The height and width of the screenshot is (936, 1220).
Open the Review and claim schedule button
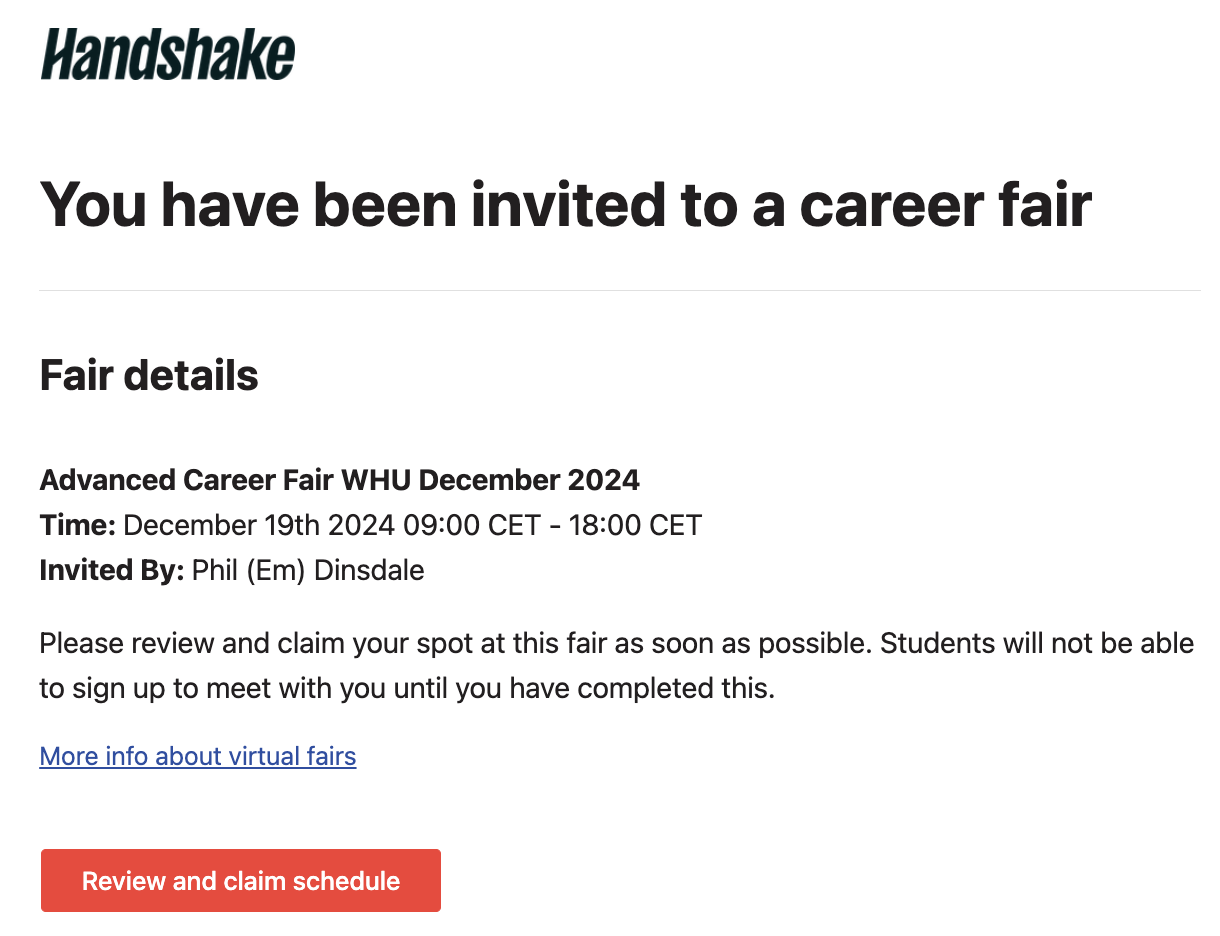point(241,881)
